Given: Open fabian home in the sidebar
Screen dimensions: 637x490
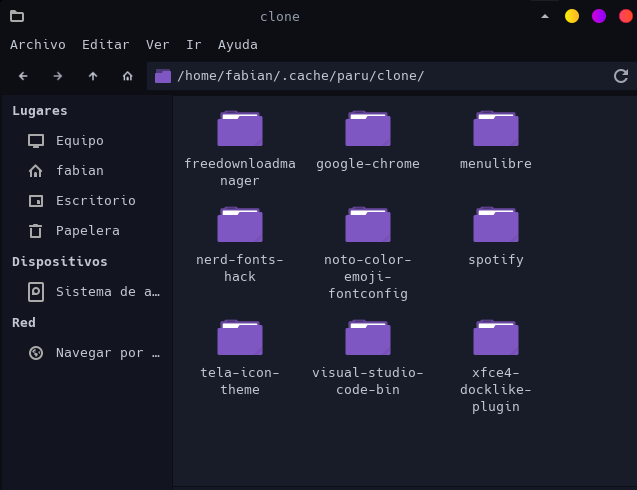Looking at the screenshot, I should pyautogui.click(x=87, y=171).
